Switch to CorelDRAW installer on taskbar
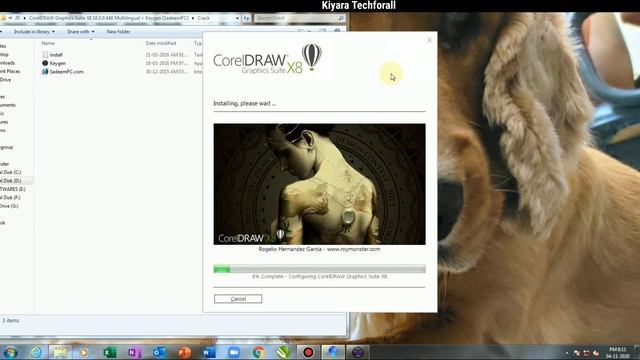This screenshot has width=640, height=360. click(358, 352)
